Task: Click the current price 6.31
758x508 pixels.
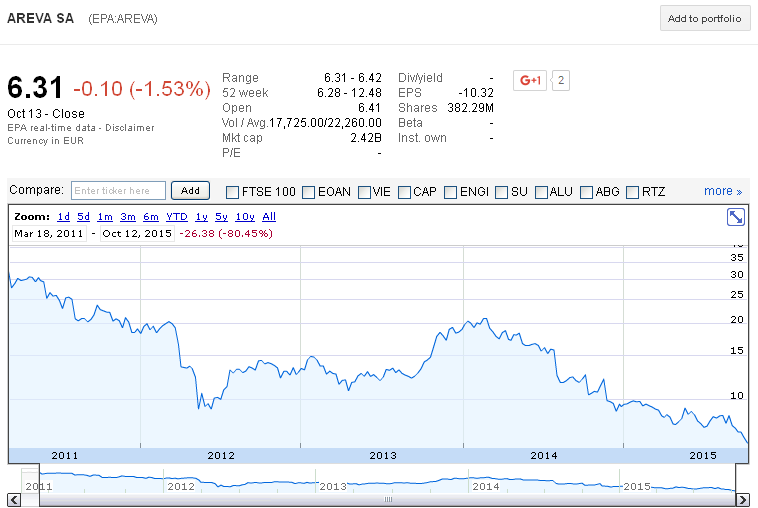Action: (x=35, y=88)
